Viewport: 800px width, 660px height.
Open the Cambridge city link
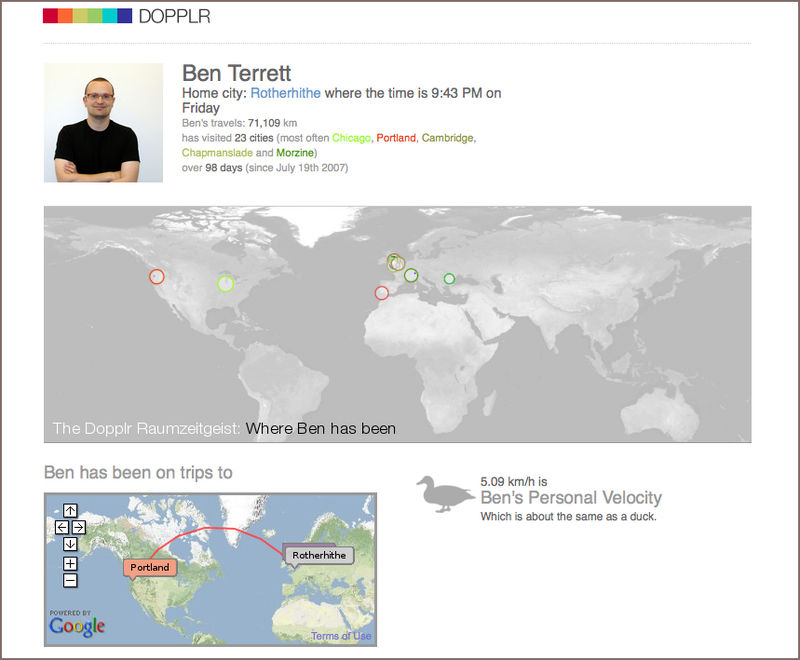(447, 138)
